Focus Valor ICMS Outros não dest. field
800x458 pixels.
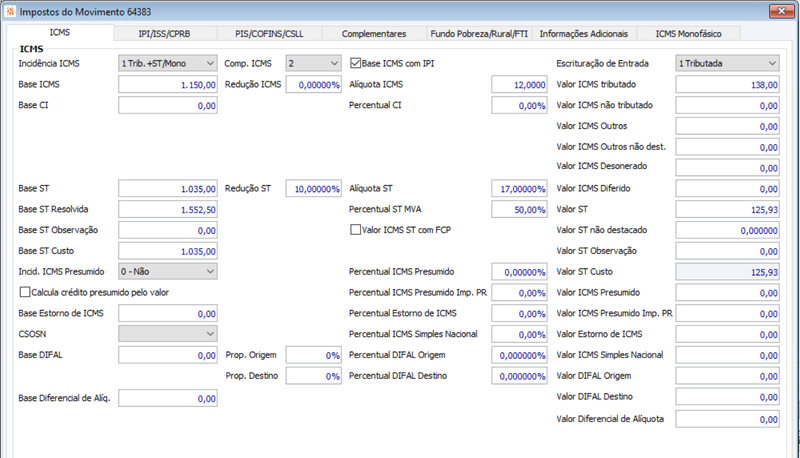pos(728,147)
